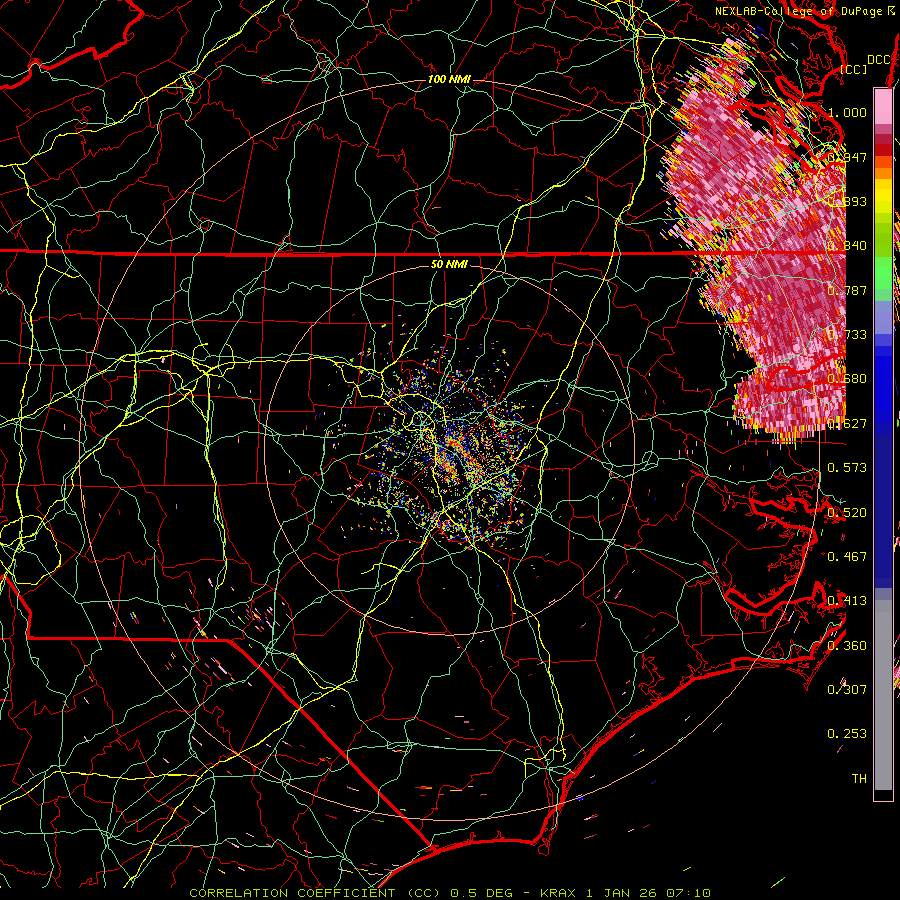The image size is (900, 900).
Task: Pick the orange swatch on the color bar
Action: click(x=883, y=173)
